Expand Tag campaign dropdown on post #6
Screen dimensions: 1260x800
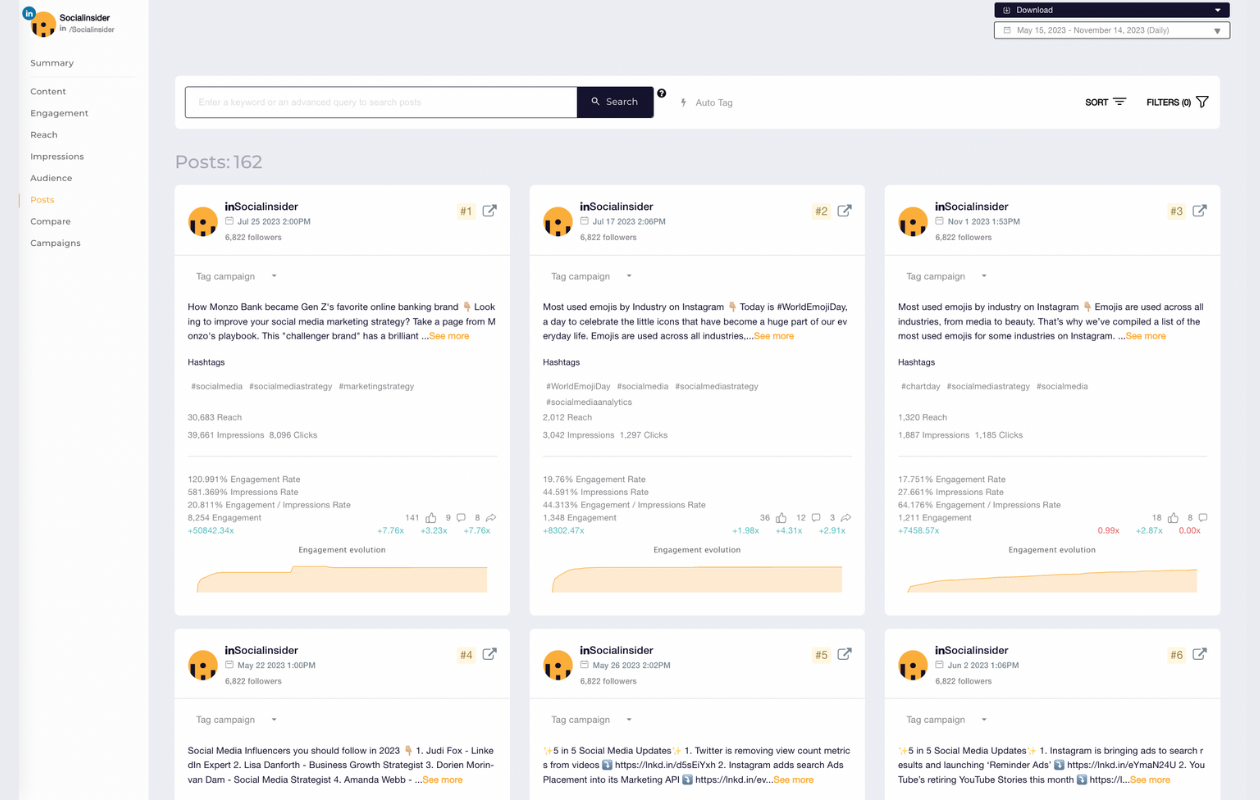[947, 720]
